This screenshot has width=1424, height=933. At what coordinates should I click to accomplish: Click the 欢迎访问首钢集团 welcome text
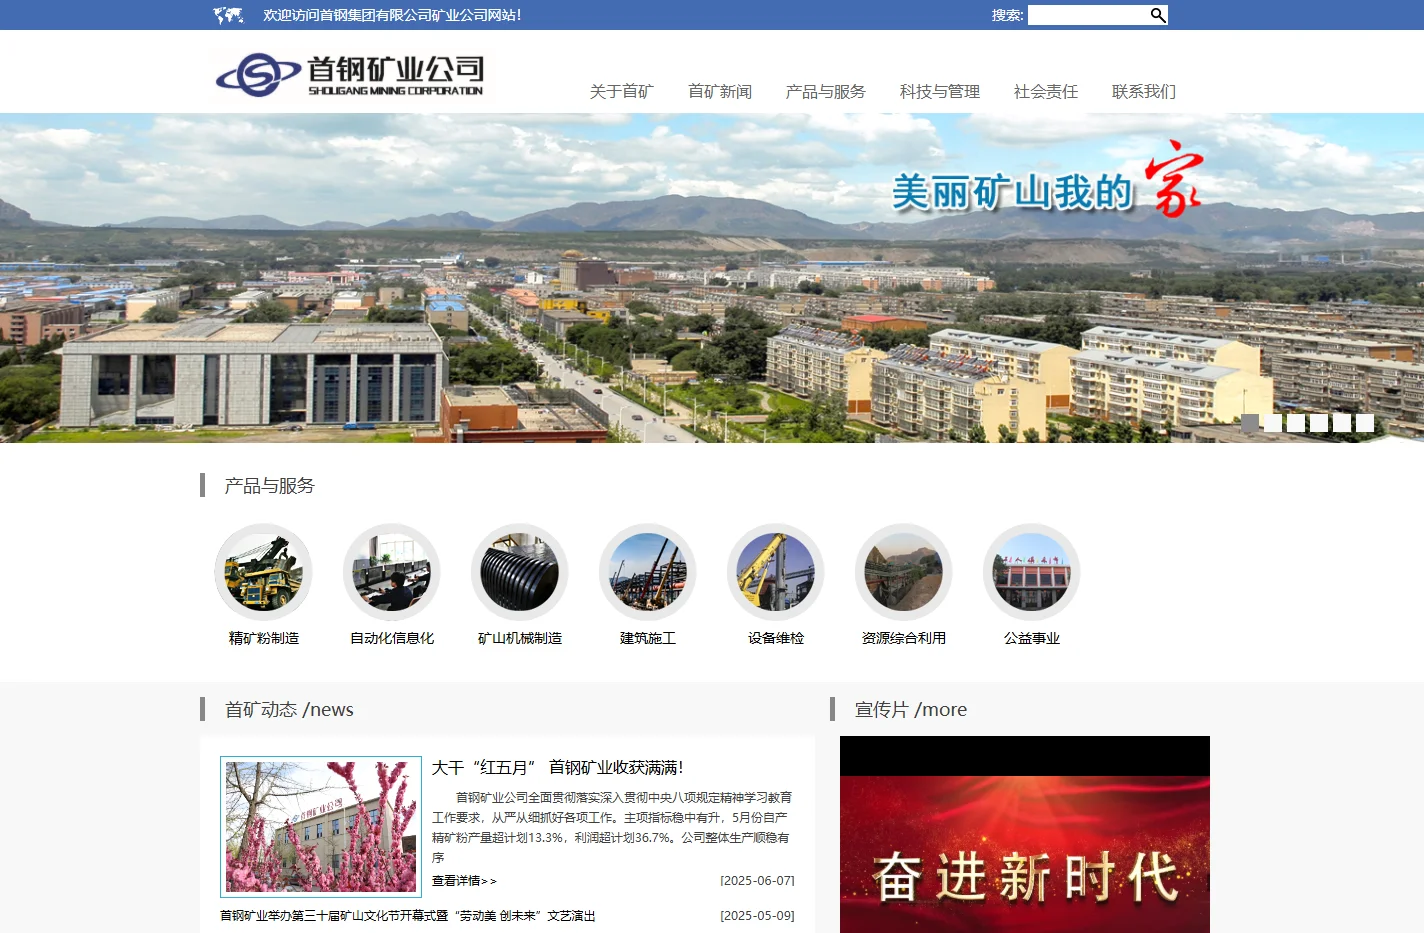[x=392, y=15]
